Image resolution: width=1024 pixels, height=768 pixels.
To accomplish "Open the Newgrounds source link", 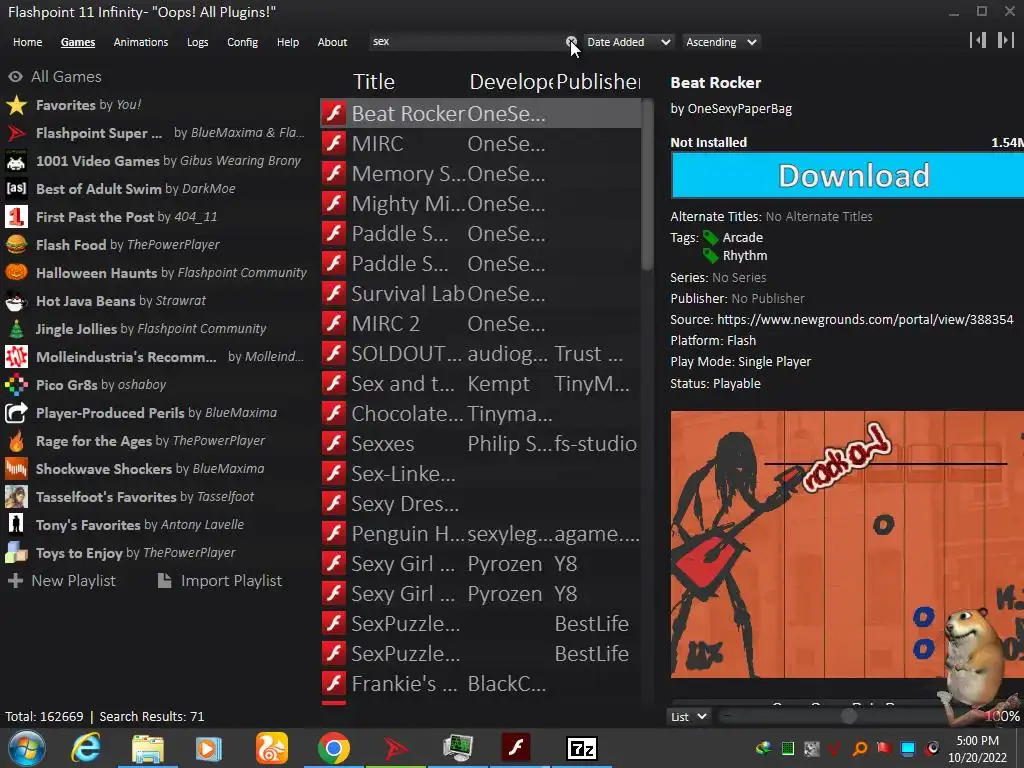I will click(x=865, y=320).
